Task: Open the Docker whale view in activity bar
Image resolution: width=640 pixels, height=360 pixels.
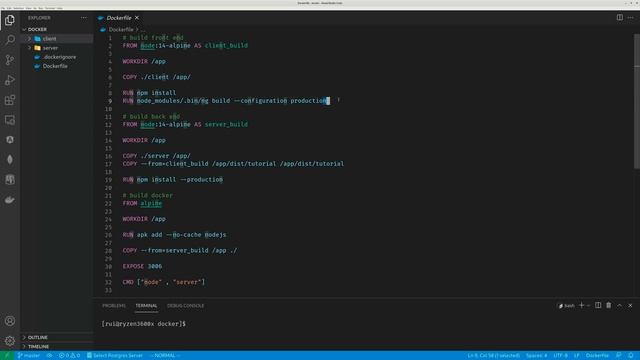Action: pyautogui.click(x=10, y=200)
